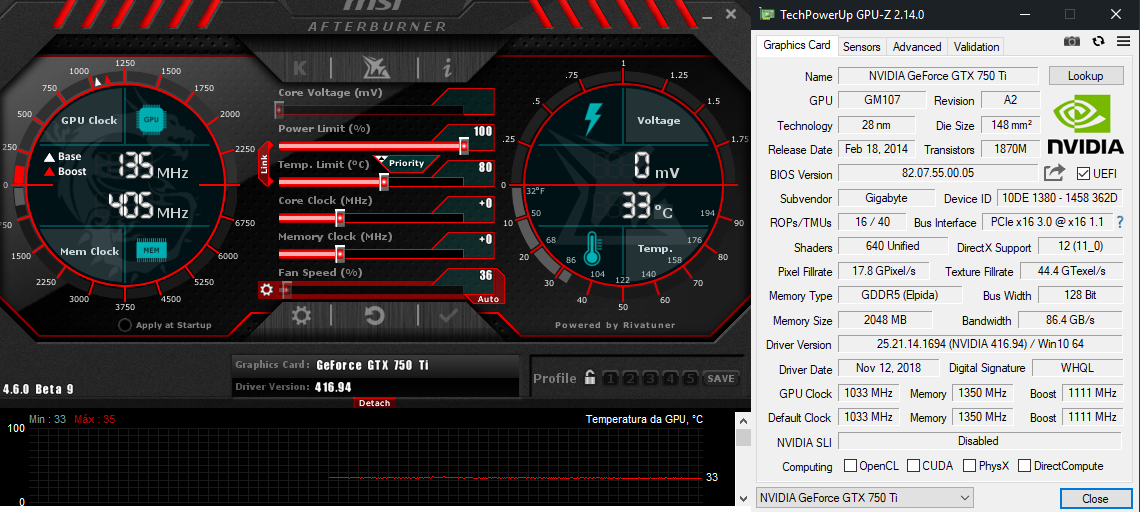Click the graph scrollbar down arrow
This screenshot has height=512, width=1140.
[742, 499]
